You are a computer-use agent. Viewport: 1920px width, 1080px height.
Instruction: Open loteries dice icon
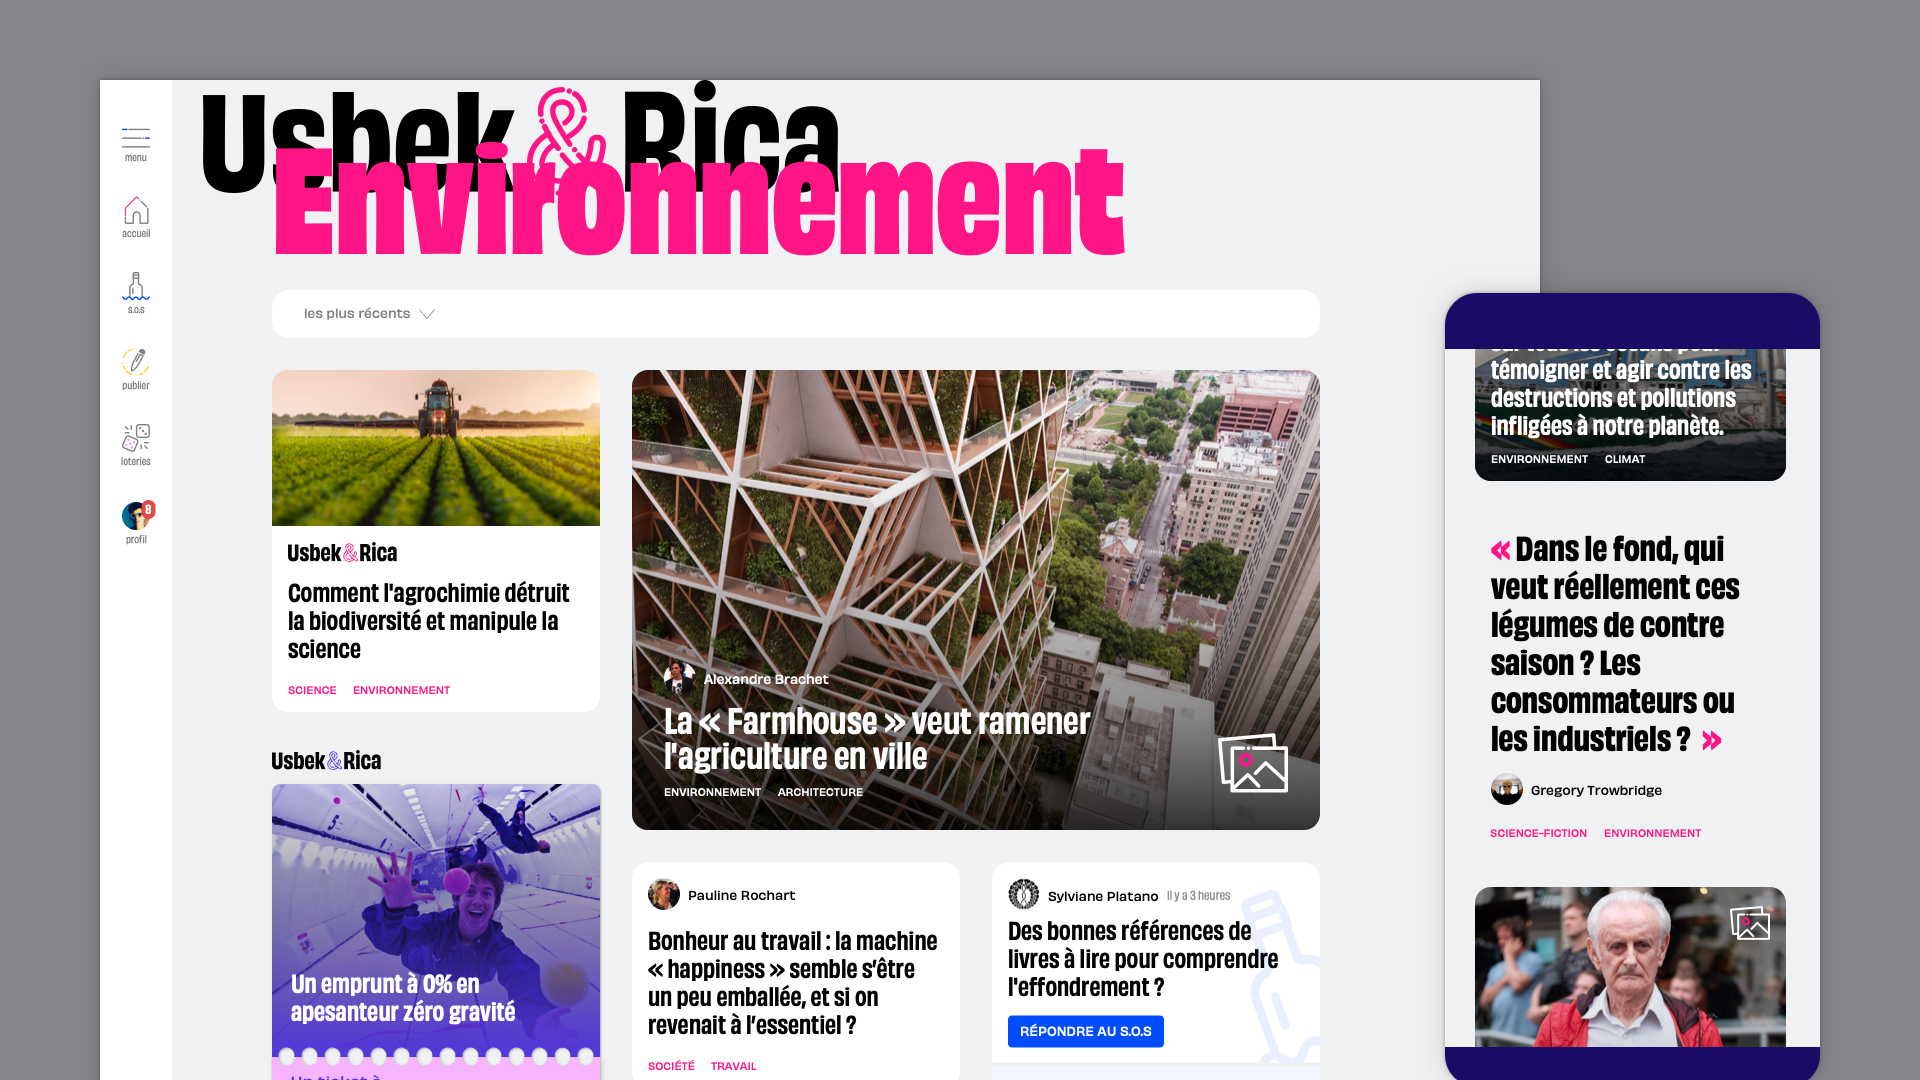coord(136,438)
